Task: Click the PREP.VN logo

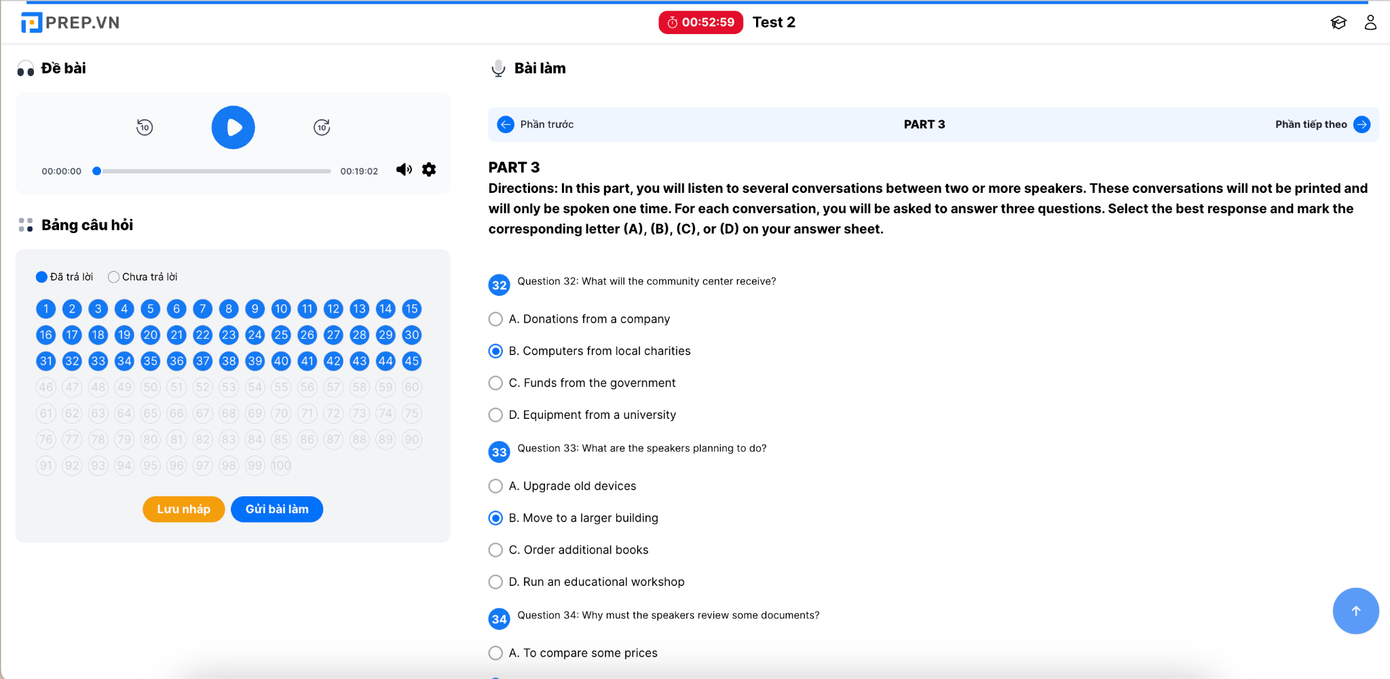Action: coord(70,23)
